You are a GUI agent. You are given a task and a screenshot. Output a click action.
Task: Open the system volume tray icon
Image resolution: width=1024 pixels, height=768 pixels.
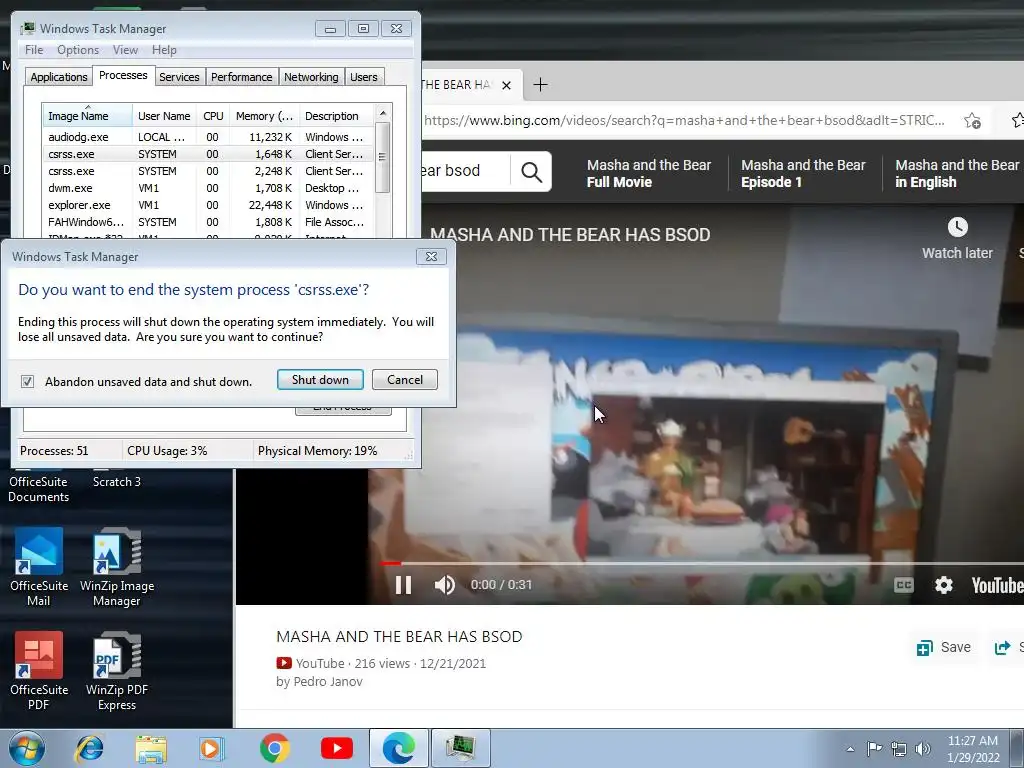[923, 749]
